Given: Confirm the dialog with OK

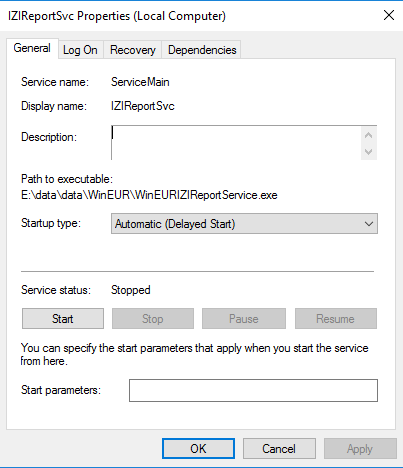Looking at the screenshot, I should point(198,449).
